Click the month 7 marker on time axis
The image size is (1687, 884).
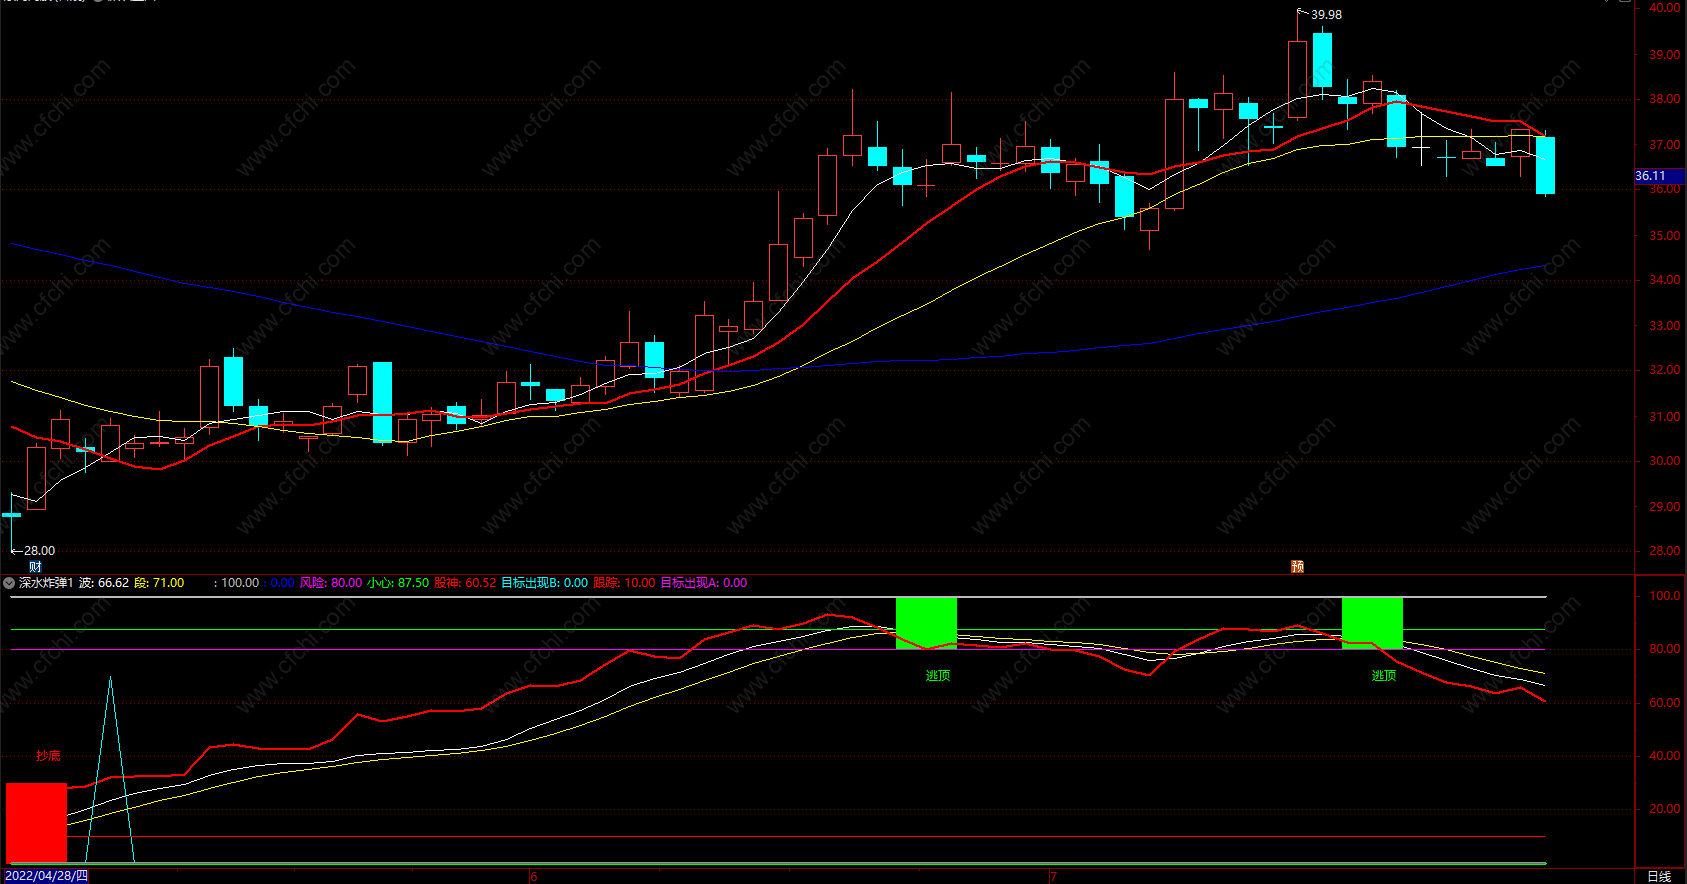pos(1053,877)
